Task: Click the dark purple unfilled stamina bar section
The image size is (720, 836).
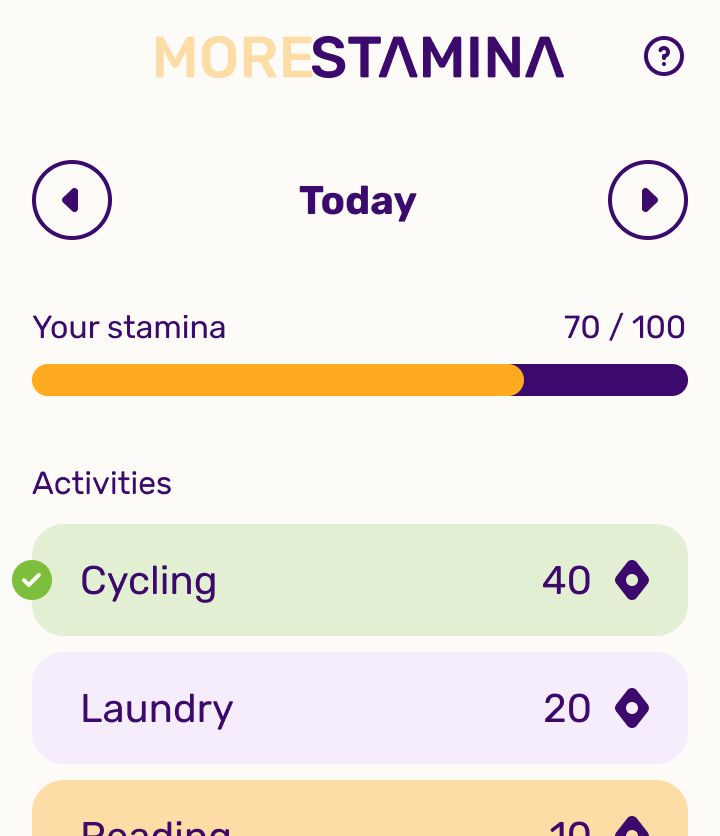Action: (x=606, y=380)
